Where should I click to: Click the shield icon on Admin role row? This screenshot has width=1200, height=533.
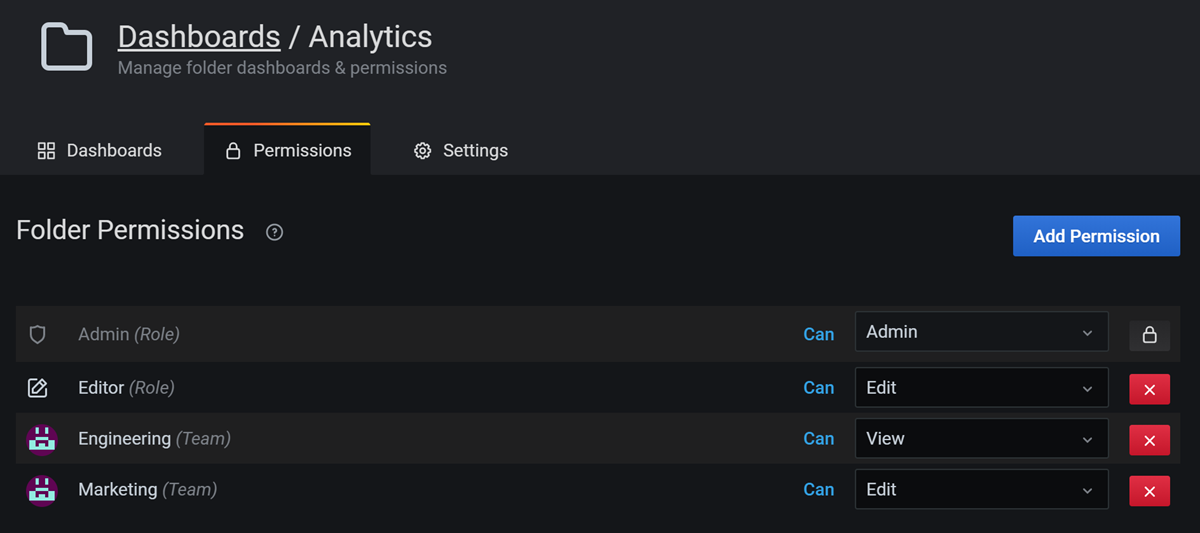(x=38, y=335)
